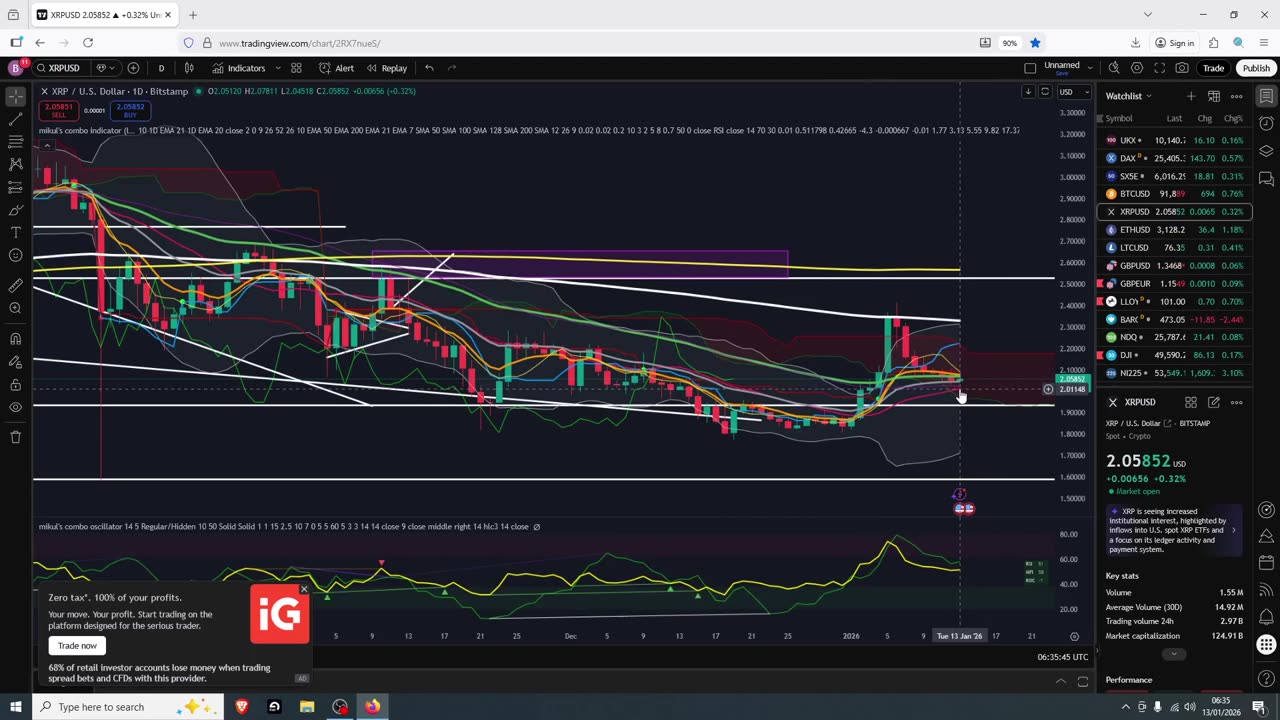Create an Alert
Viewport: 1280px width, 720px height.
pyautogui.click(x=336, y=68)
